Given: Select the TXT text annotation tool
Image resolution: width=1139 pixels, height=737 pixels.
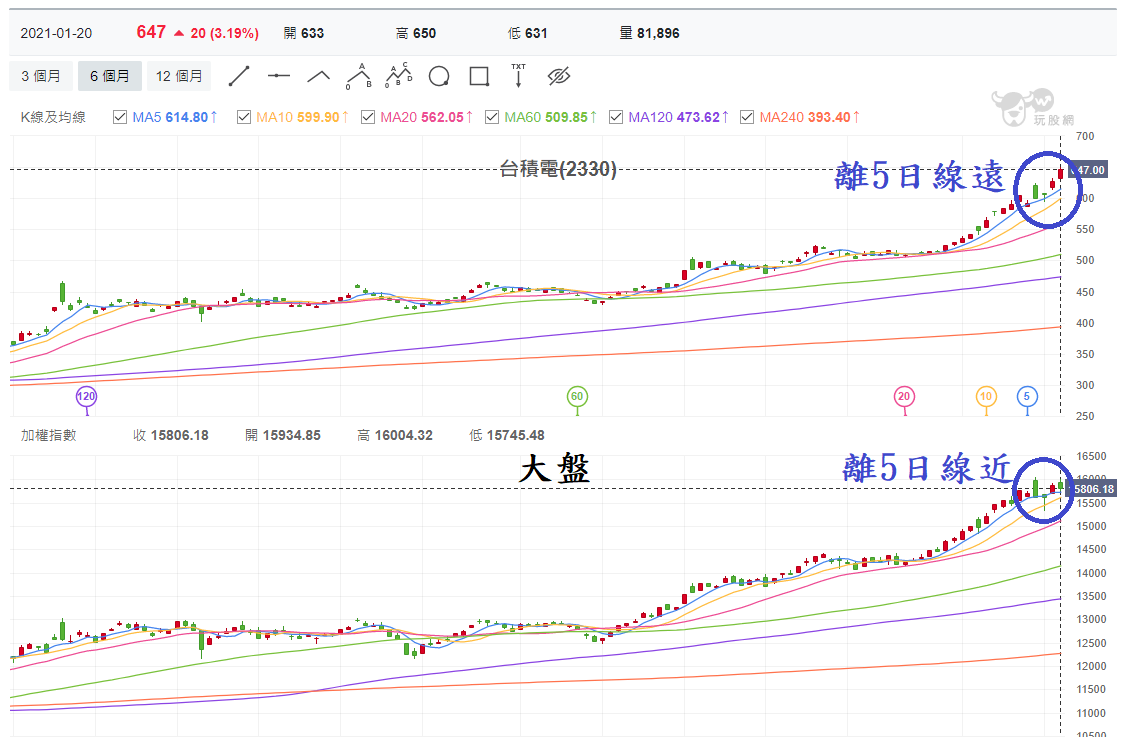Looking at the screenshot, I should pos(519,76).
